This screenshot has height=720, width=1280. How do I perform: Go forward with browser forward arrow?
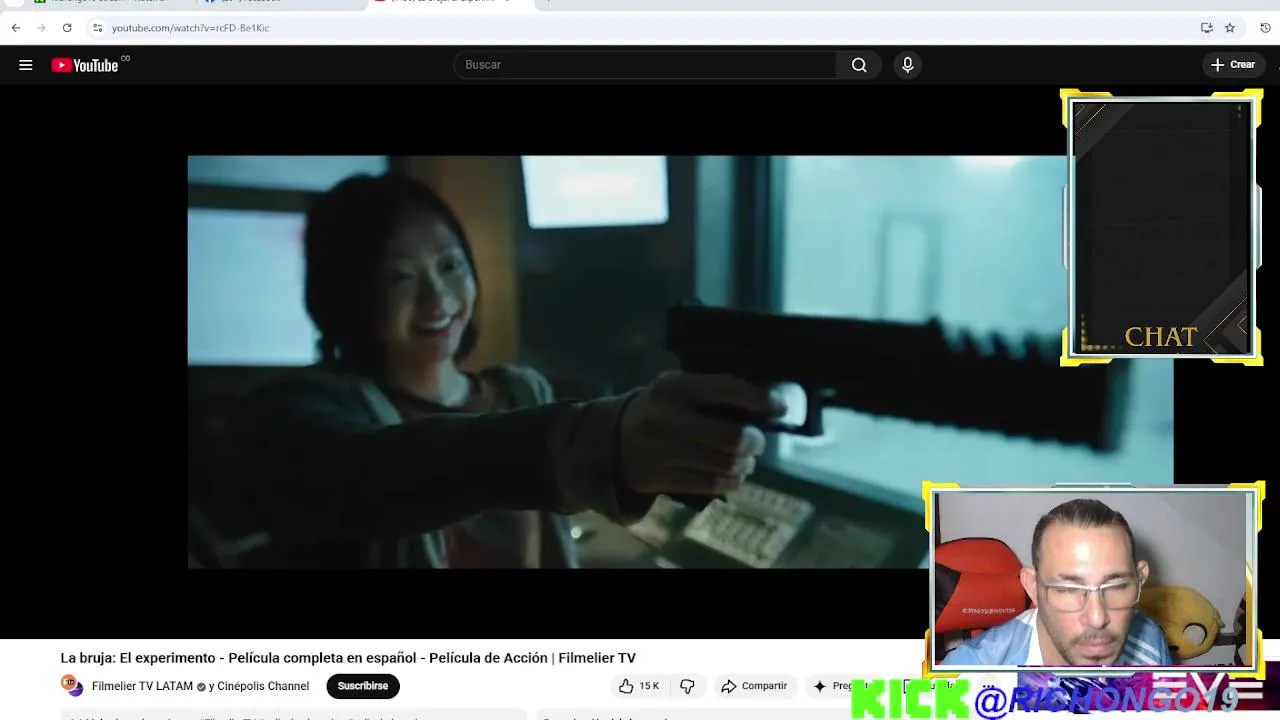[x=41, y=28]
